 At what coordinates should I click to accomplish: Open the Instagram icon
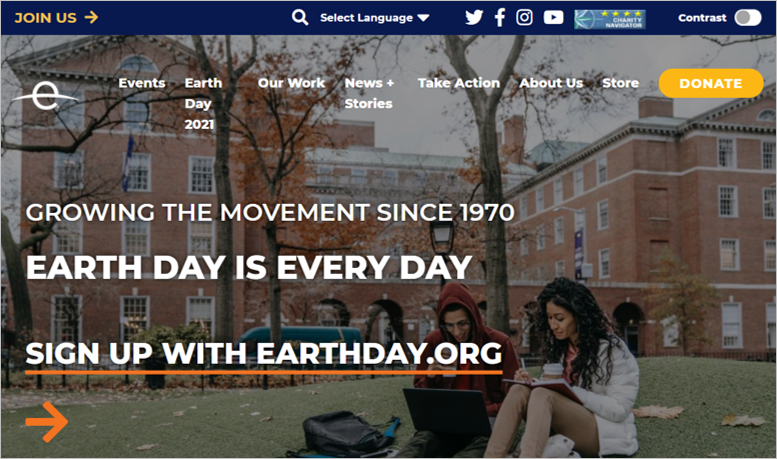tap(524, 18)
